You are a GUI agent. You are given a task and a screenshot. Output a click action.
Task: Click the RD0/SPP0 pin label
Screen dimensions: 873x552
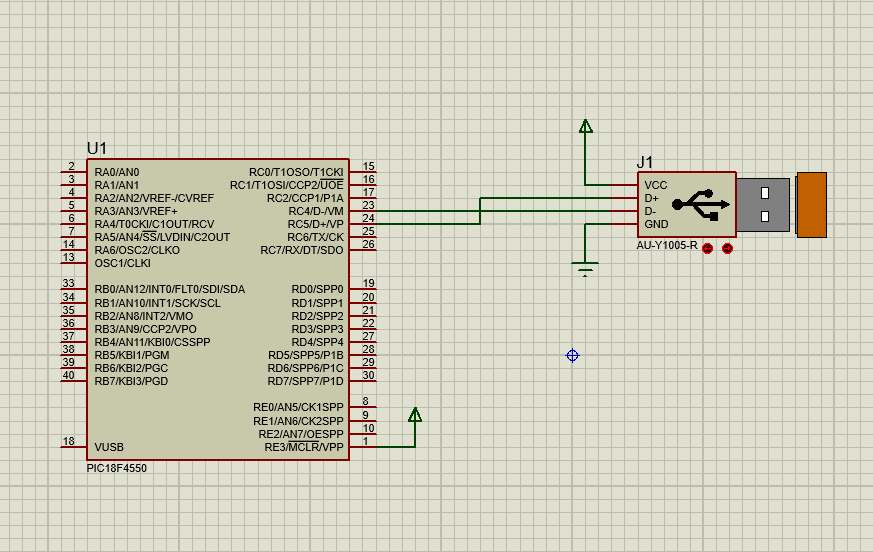click(x=317, y=290)
